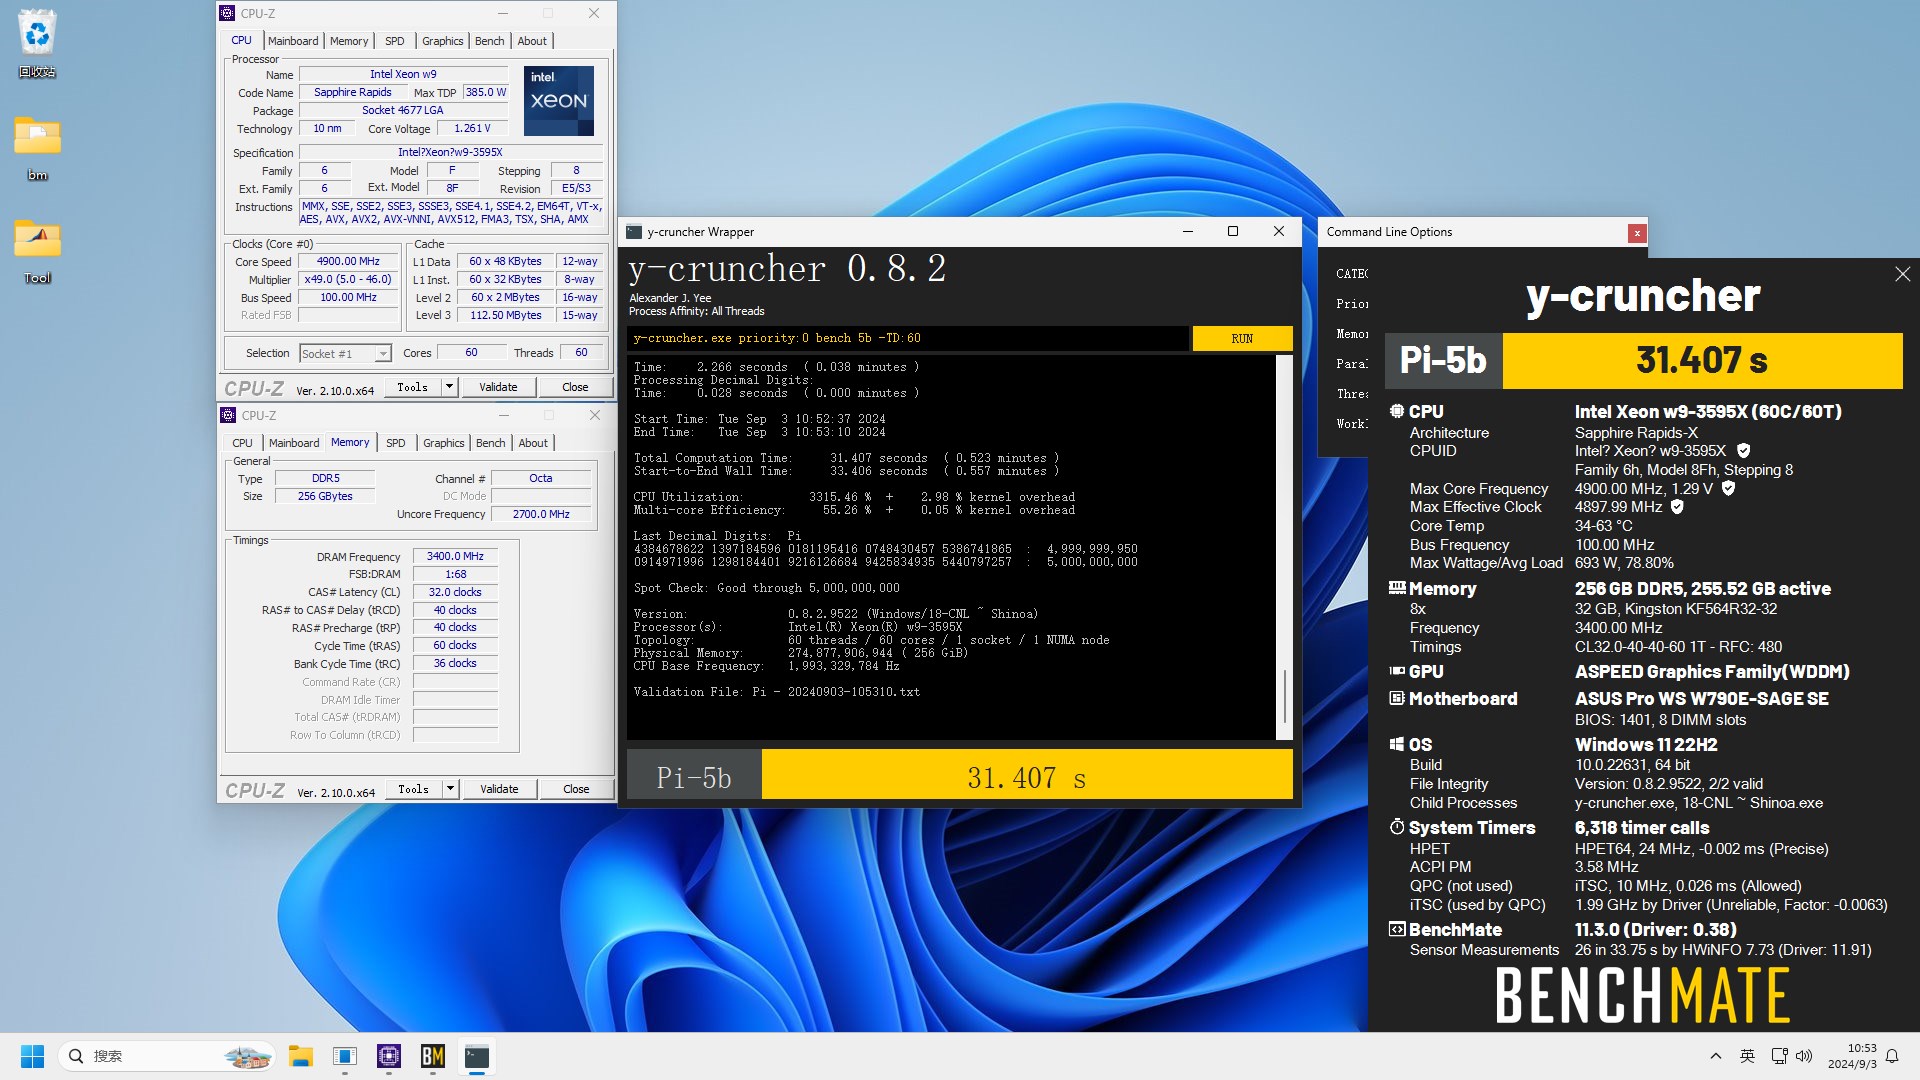Viewport: 1920px width, 1080px height.
Task: Open the network icon in system tray
Action: [1779, 1056]
